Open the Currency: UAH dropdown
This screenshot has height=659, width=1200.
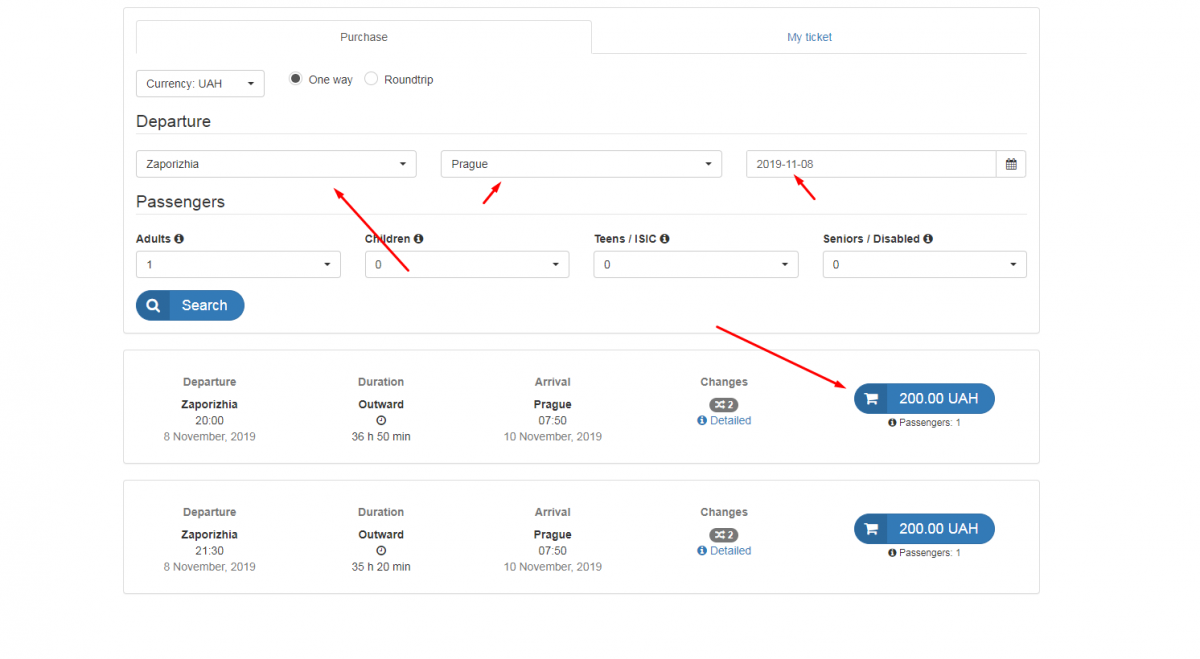[200, 84]
